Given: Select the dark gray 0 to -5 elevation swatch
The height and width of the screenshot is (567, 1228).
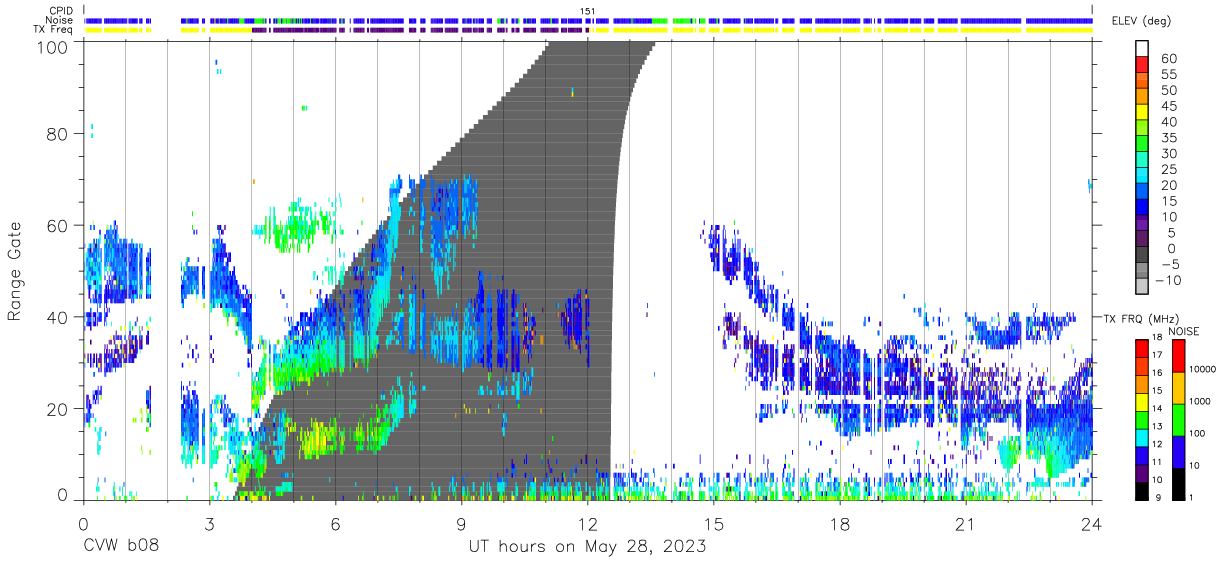Looking at the screenshot, I should click(x=1142, y=256).
